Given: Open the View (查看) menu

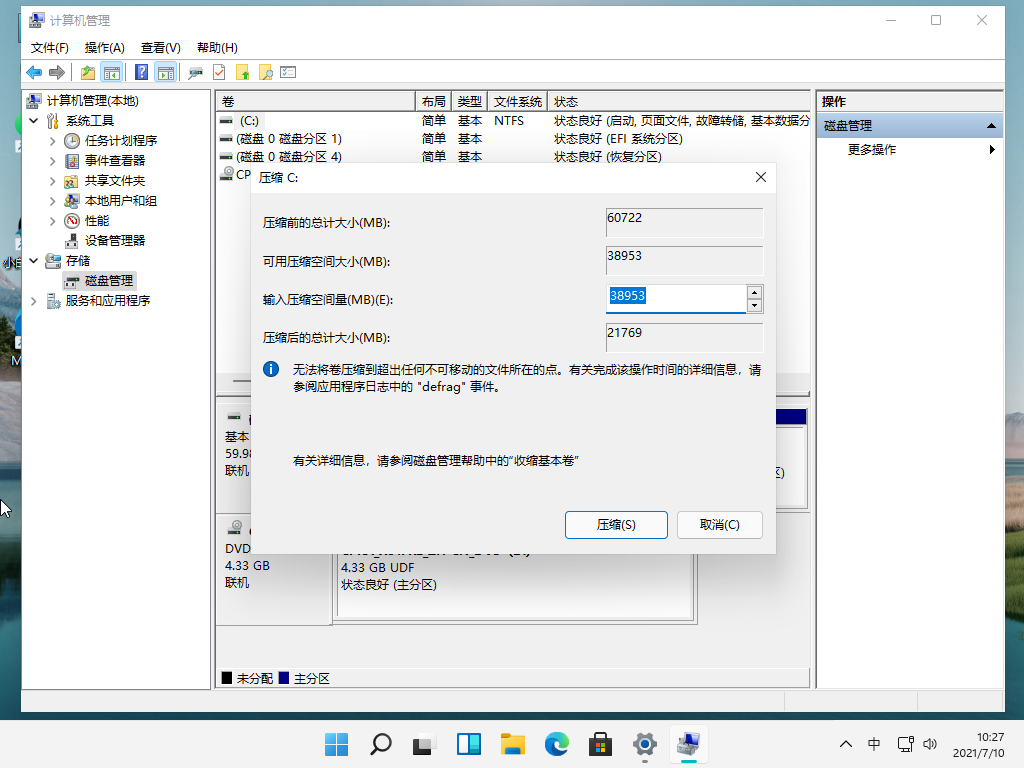Looking at the screenshot, I should click(x=160, y=48).
